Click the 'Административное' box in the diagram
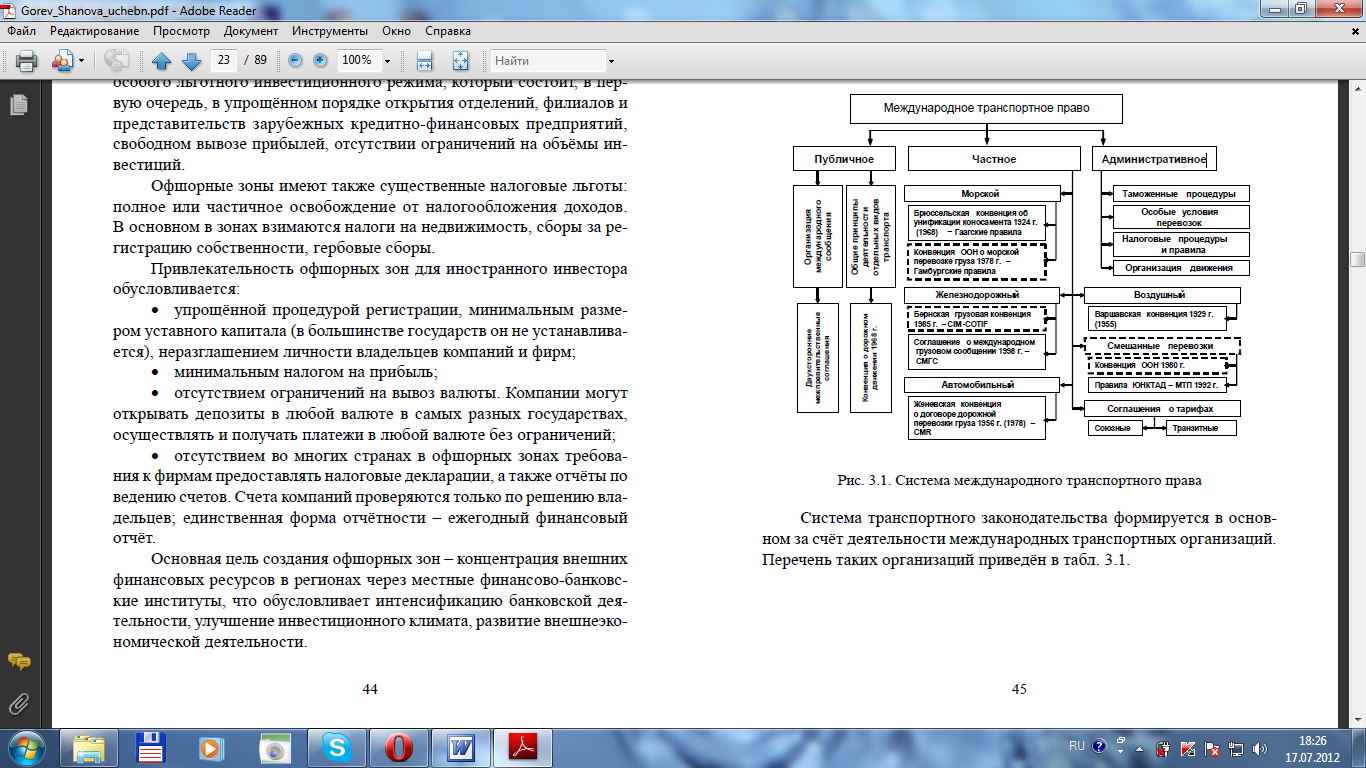Image resolution: width=1366 pixels, height=768 pixels. pyautogui.click(x=1155, y=159)
